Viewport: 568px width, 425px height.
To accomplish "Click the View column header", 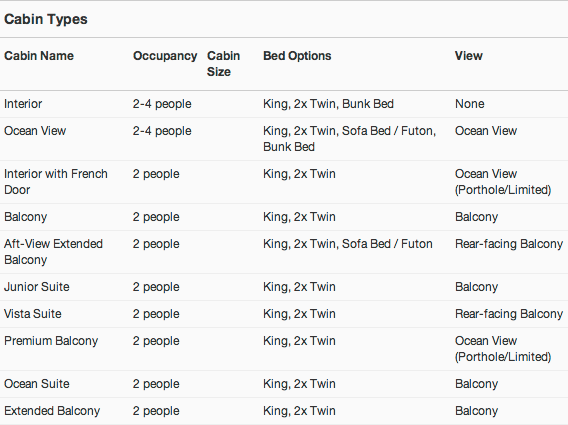I will (x=469, y=56).
